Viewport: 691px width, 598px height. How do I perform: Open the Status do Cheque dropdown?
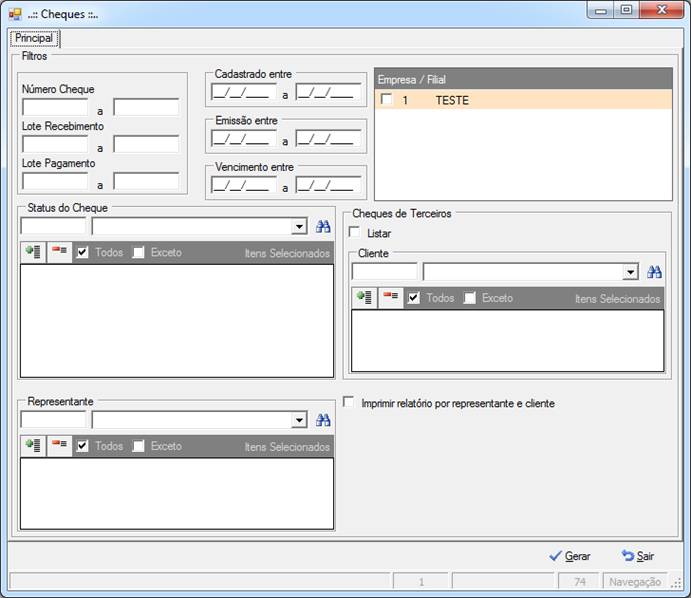coord(299,227)
